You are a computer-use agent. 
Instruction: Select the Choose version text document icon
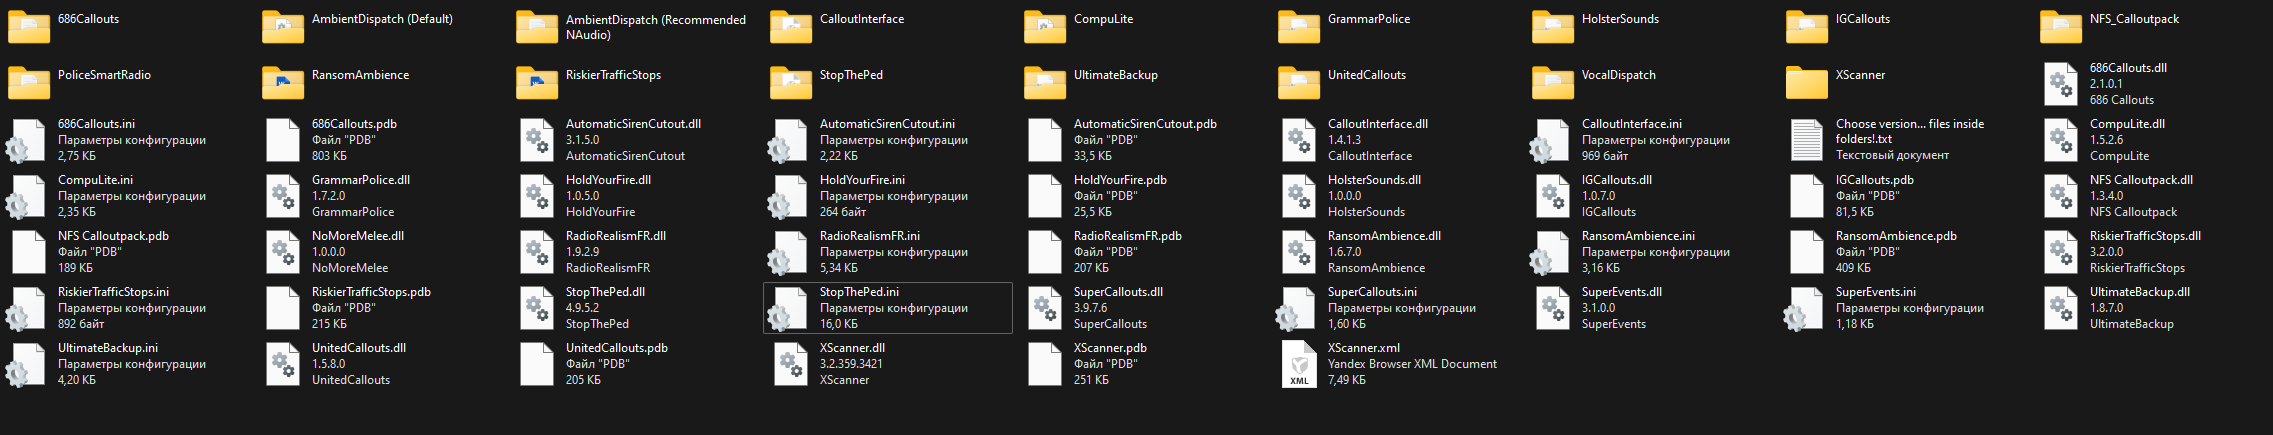[x=1807, y=140]
